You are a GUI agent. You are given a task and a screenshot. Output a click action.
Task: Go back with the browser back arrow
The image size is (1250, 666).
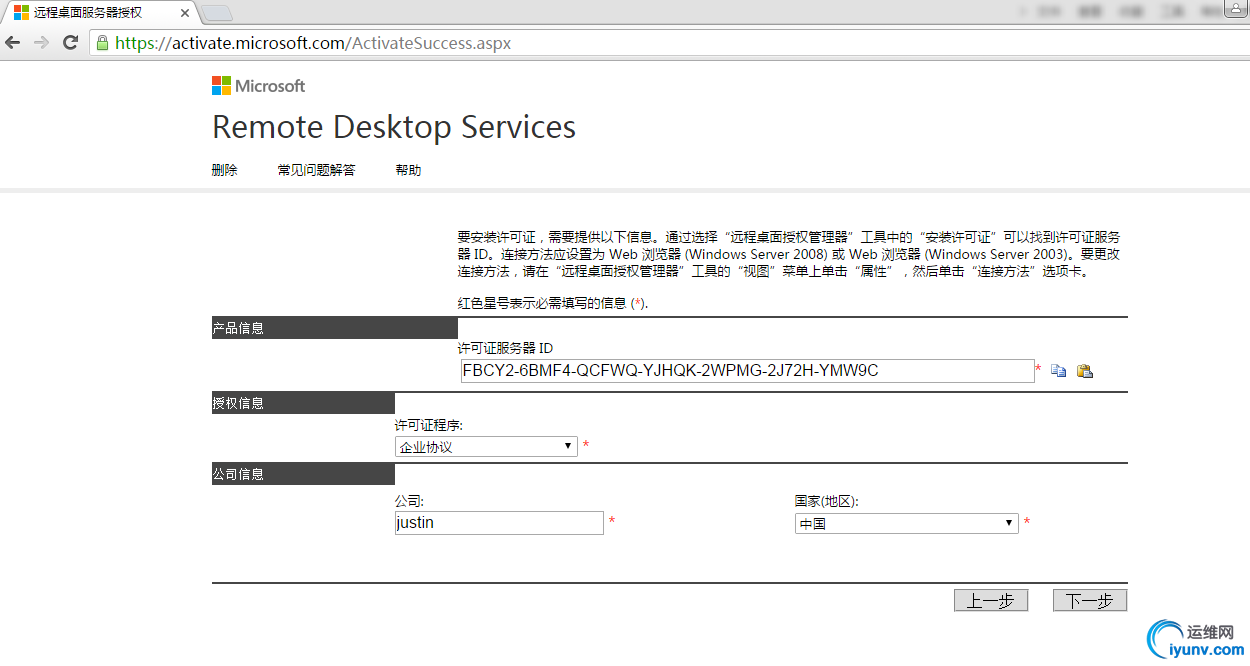(13, 43)
